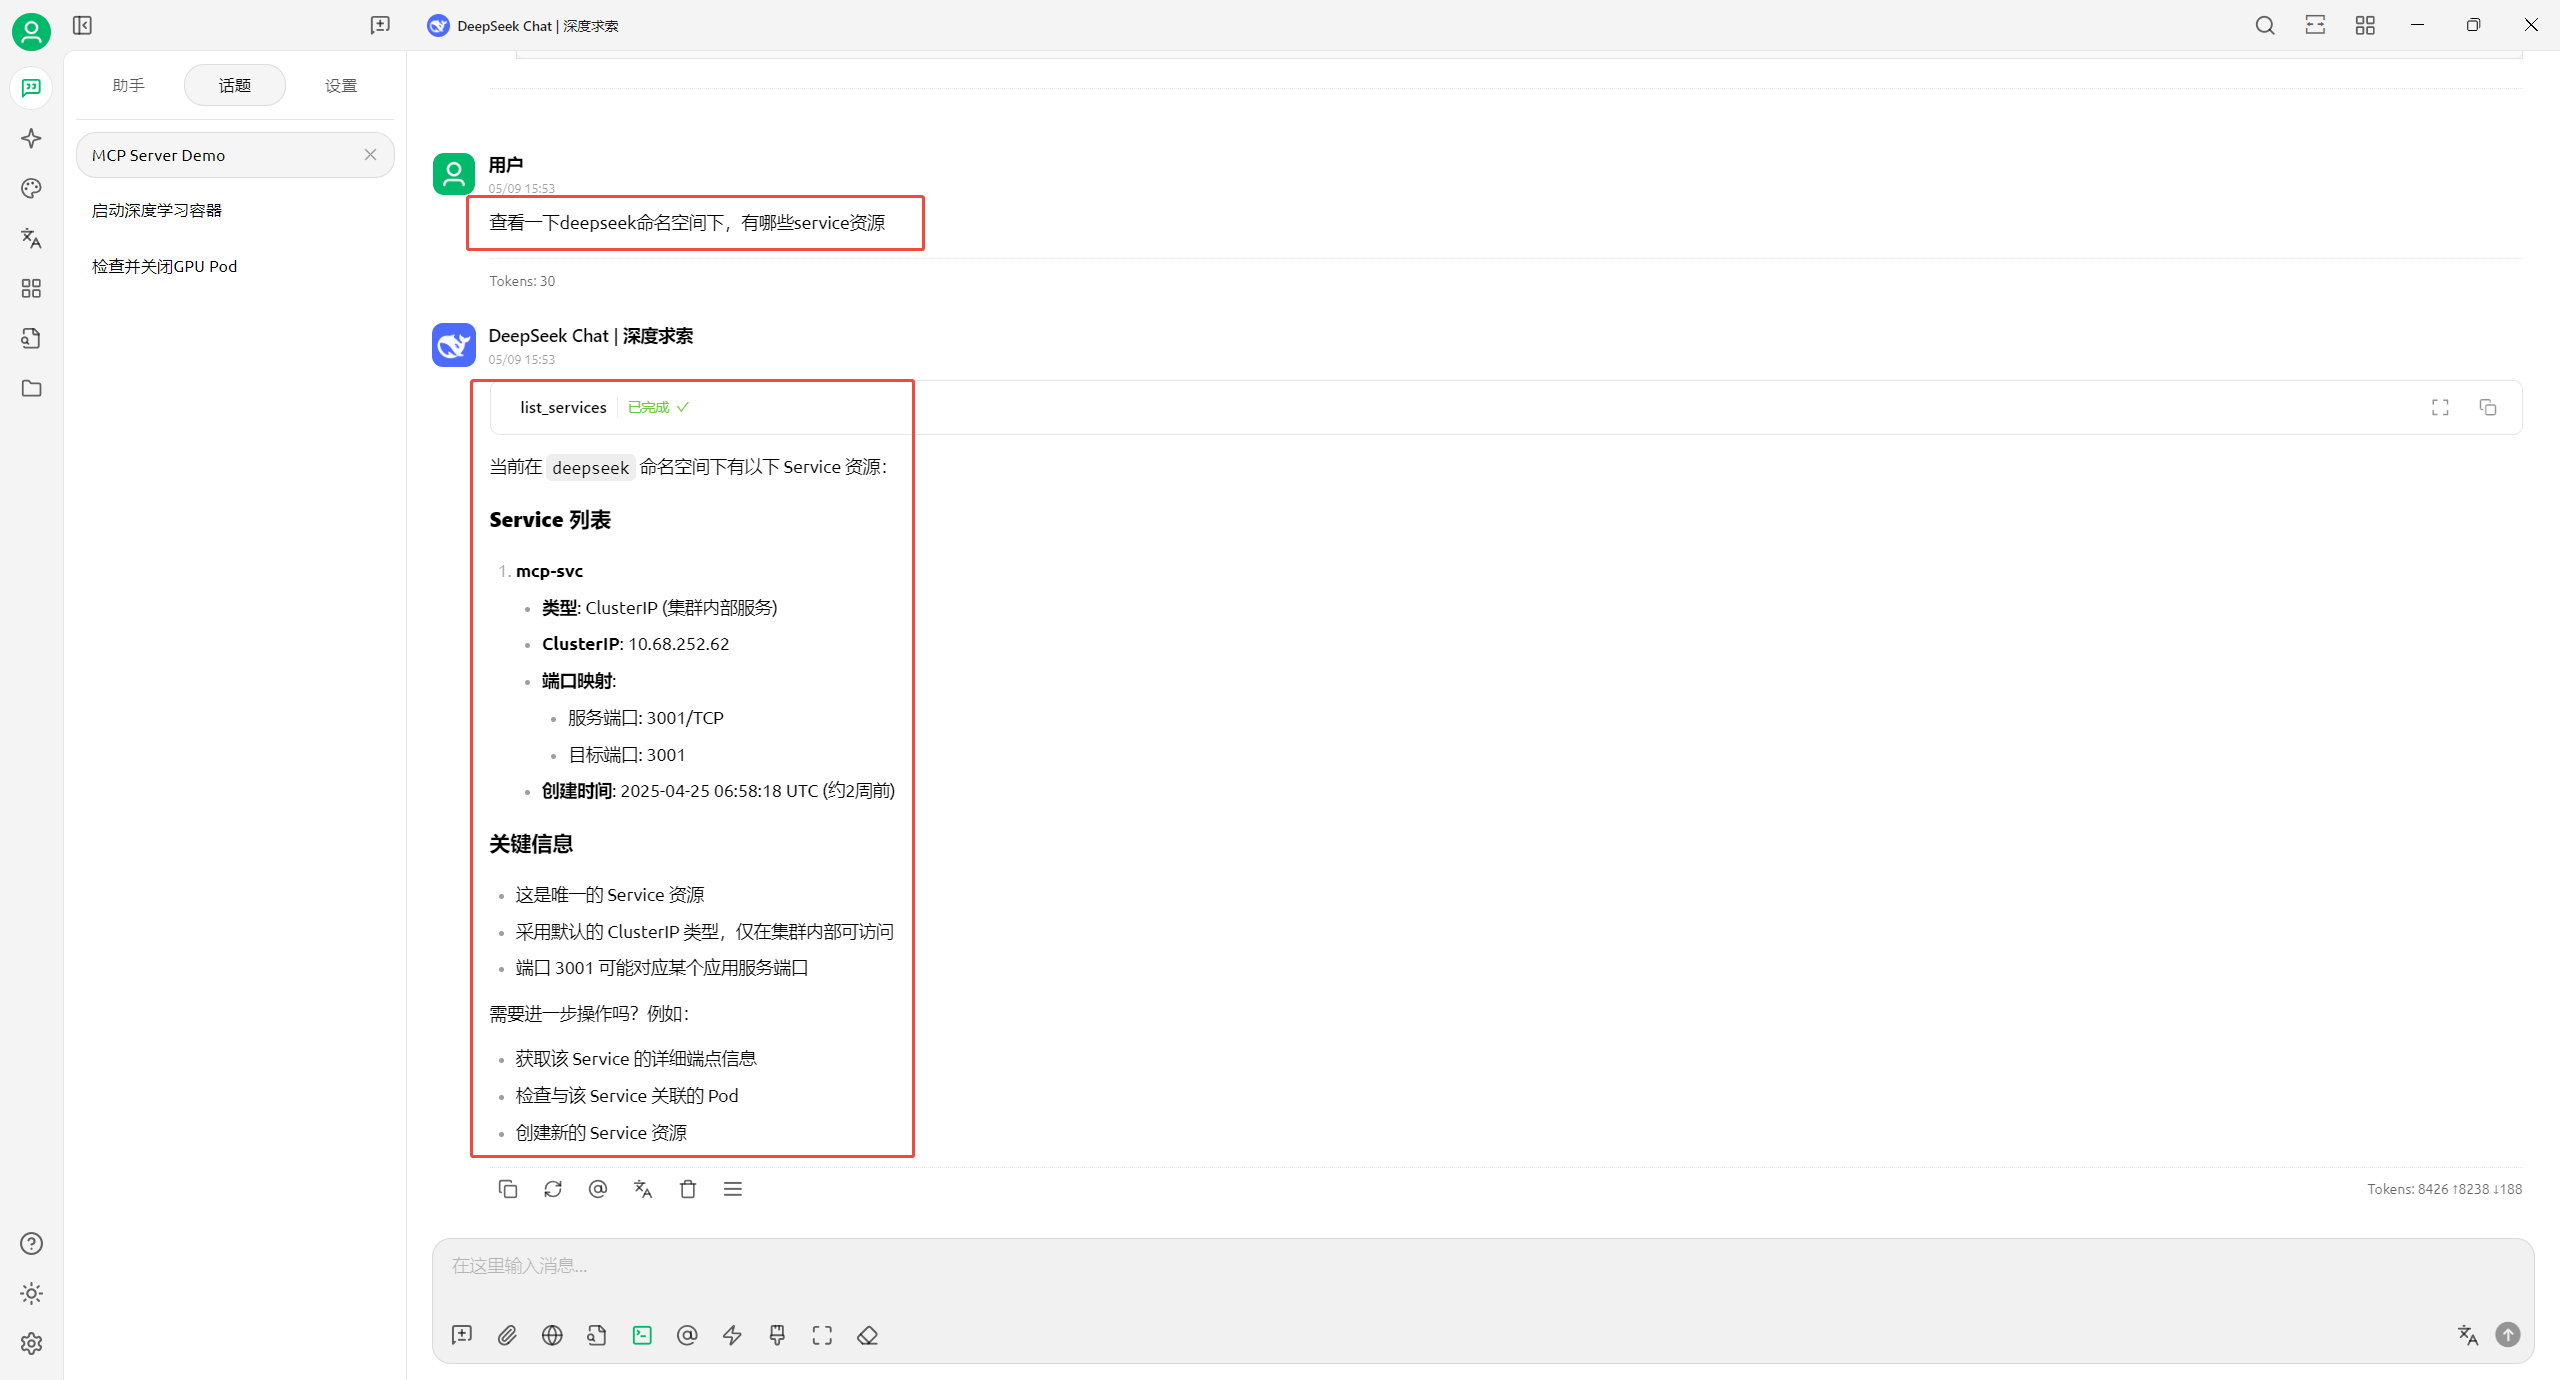Open the knowledge base sidebar icon
The image size is (2560, 1380).
[x=31, y=338]
